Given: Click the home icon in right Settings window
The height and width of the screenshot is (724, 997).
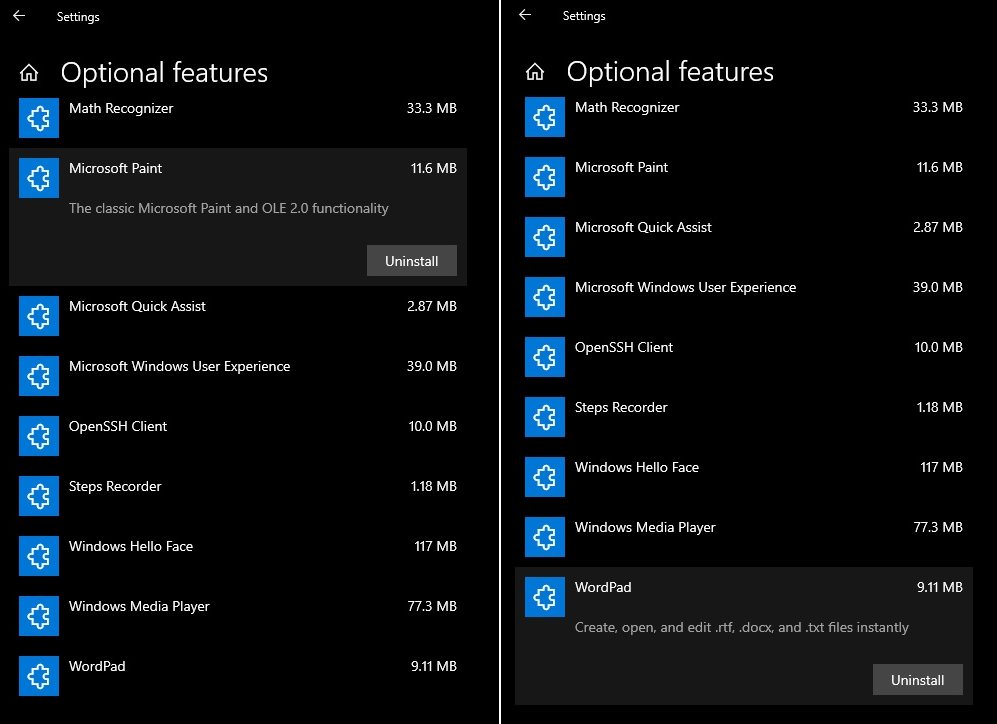Looking at the screenshot, I should [x=535, y=72].
